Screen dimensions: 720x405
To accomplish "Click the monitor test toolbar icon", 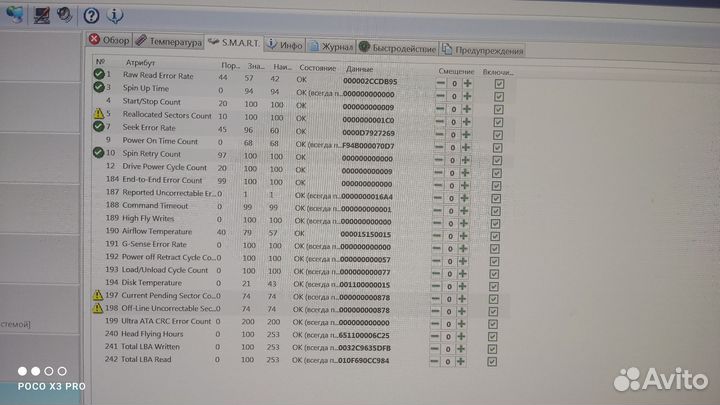I will 41,15.
